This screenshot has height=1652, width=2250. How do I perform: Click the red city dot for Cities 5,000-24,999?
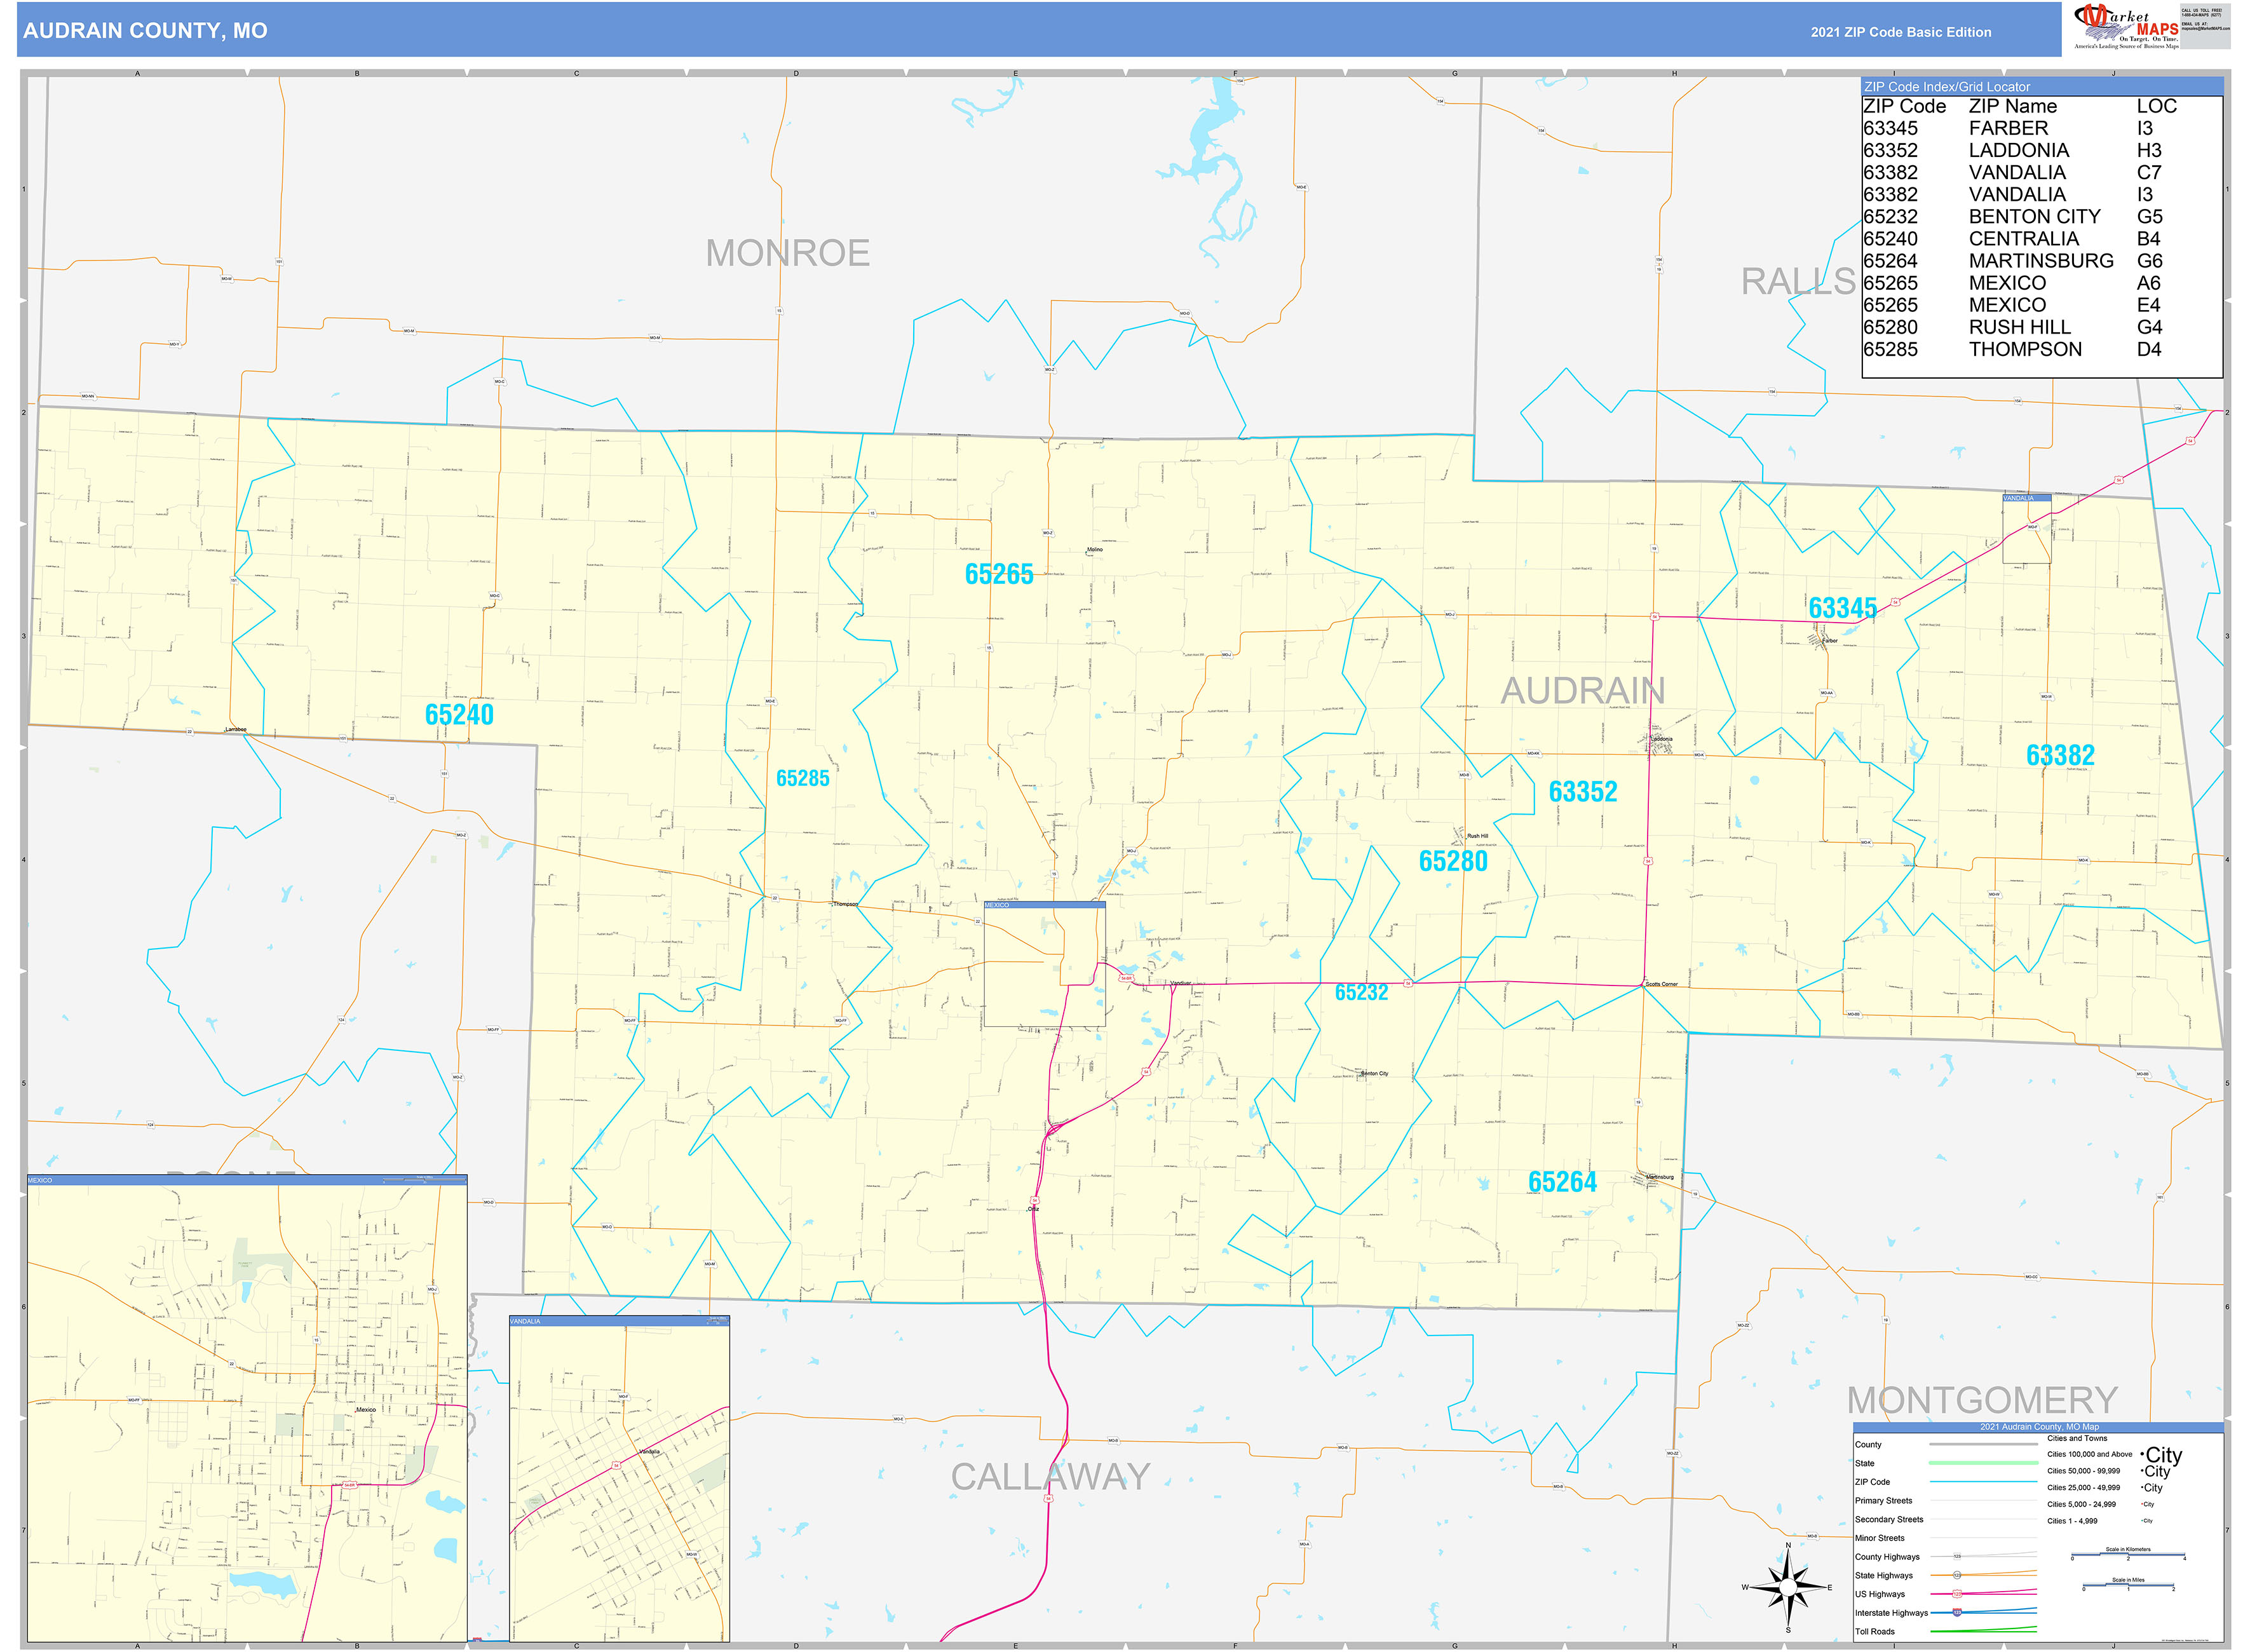click(2142, 1504)
